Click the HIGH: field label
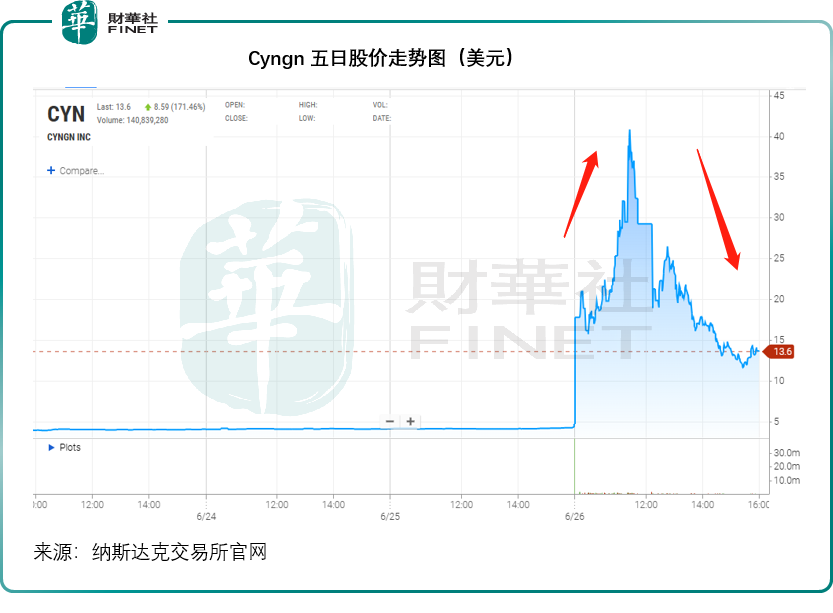 point(308,105)
